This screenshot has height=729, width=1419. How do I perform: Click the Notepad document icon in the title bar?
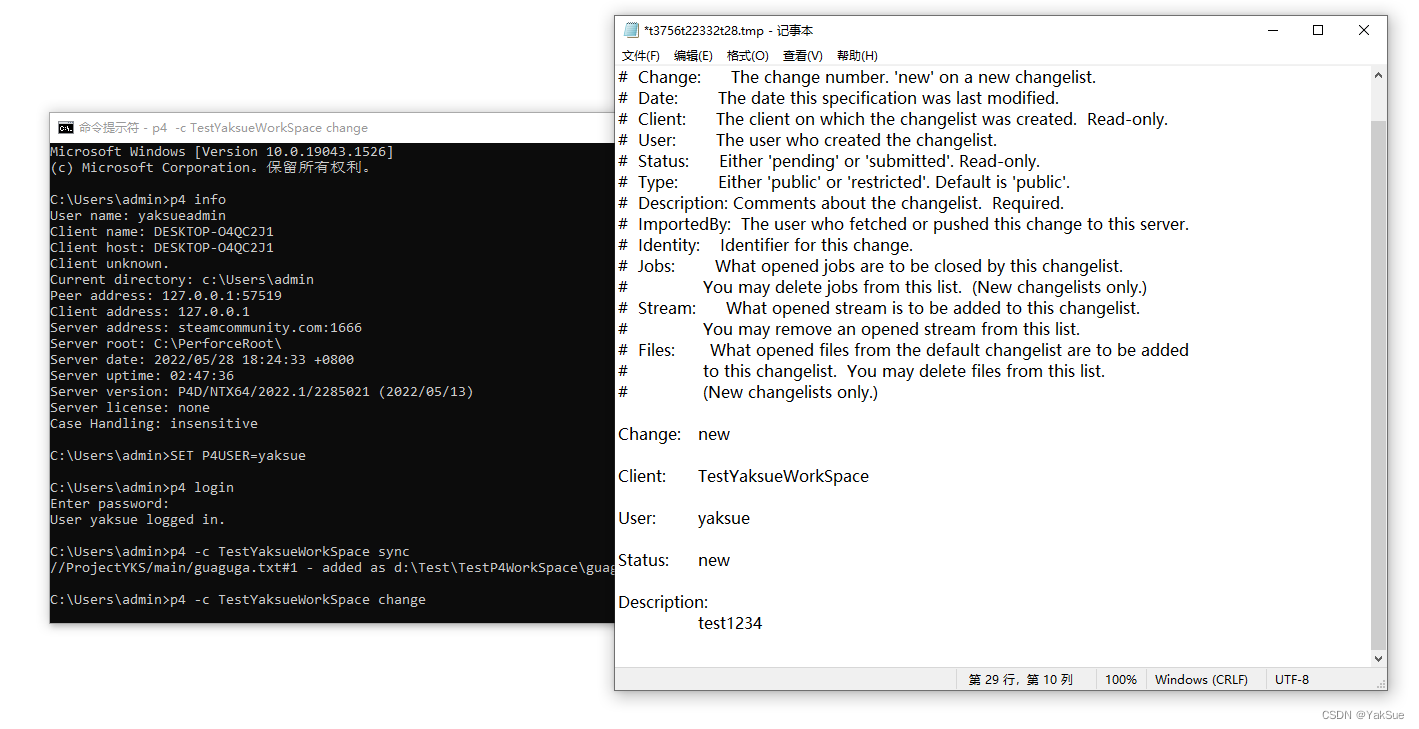click(x=631, y=30)
